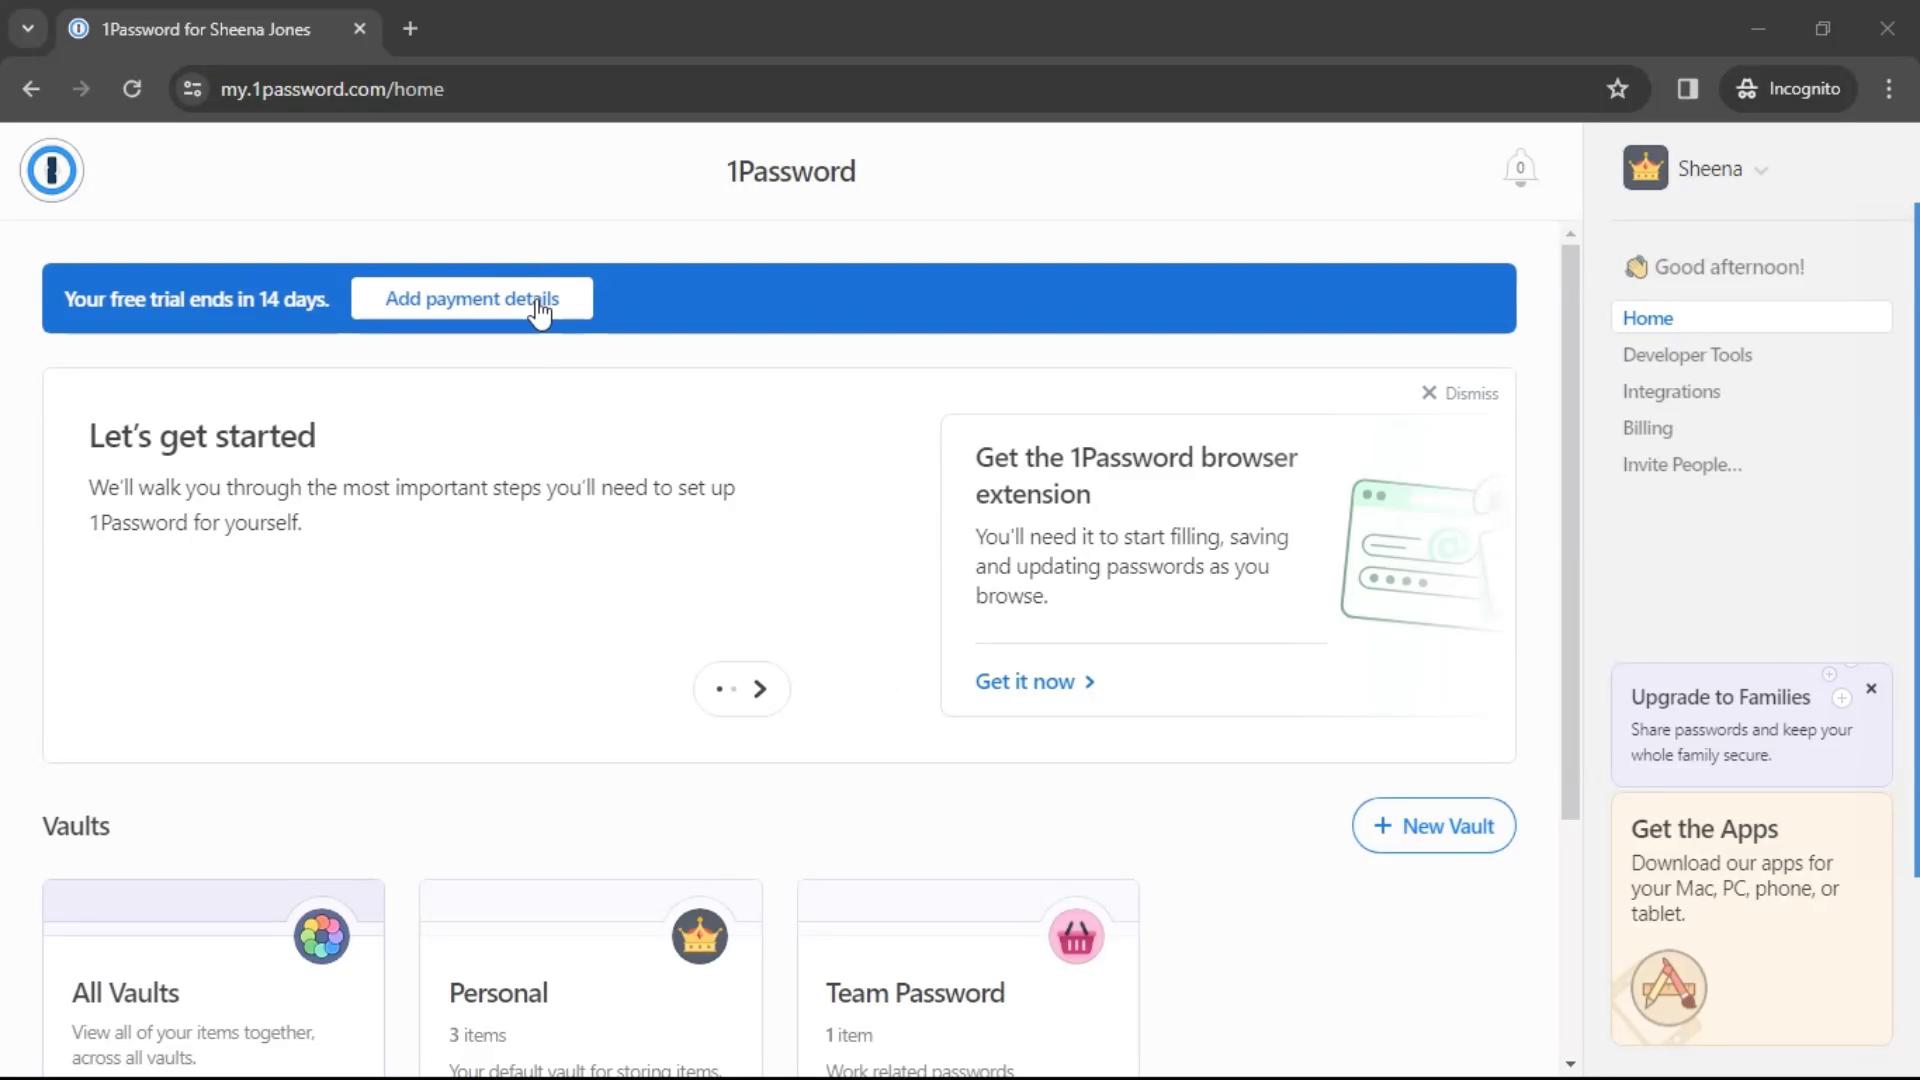Click the Sheena account crown icon
Image resolution: width=1920 pixels, height=1080 pixels.
point(1646,167)
